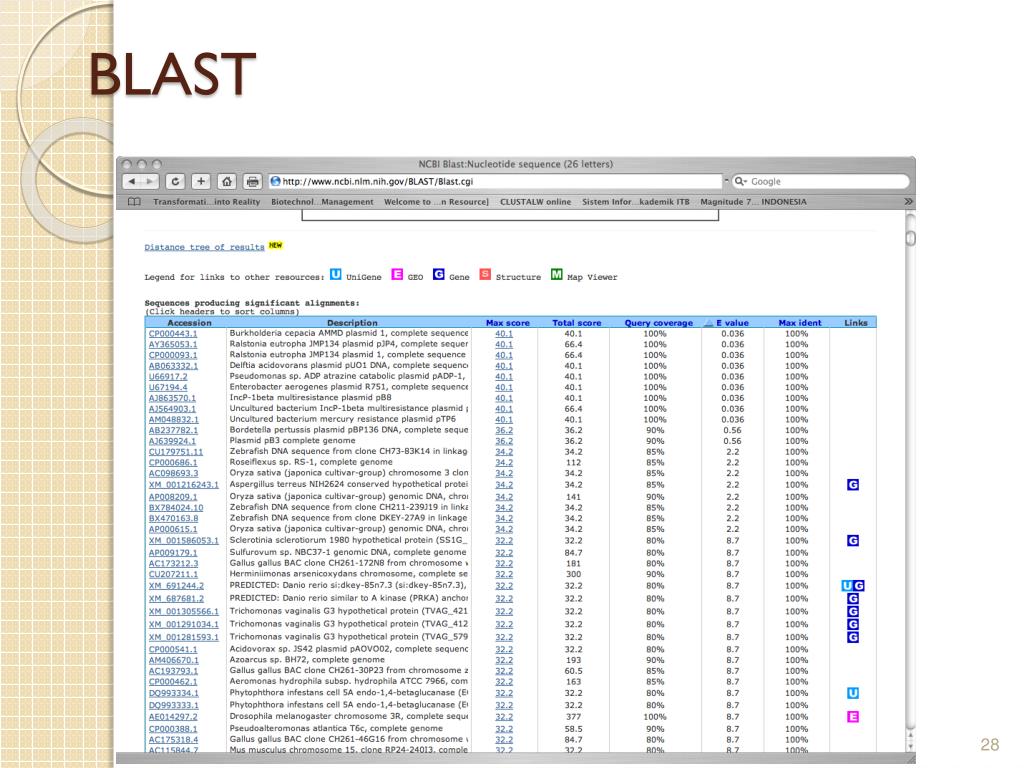Screen dimensions: 1024x768
Task: Click the browser forward arrow button
Action: [x=150, y=182]
